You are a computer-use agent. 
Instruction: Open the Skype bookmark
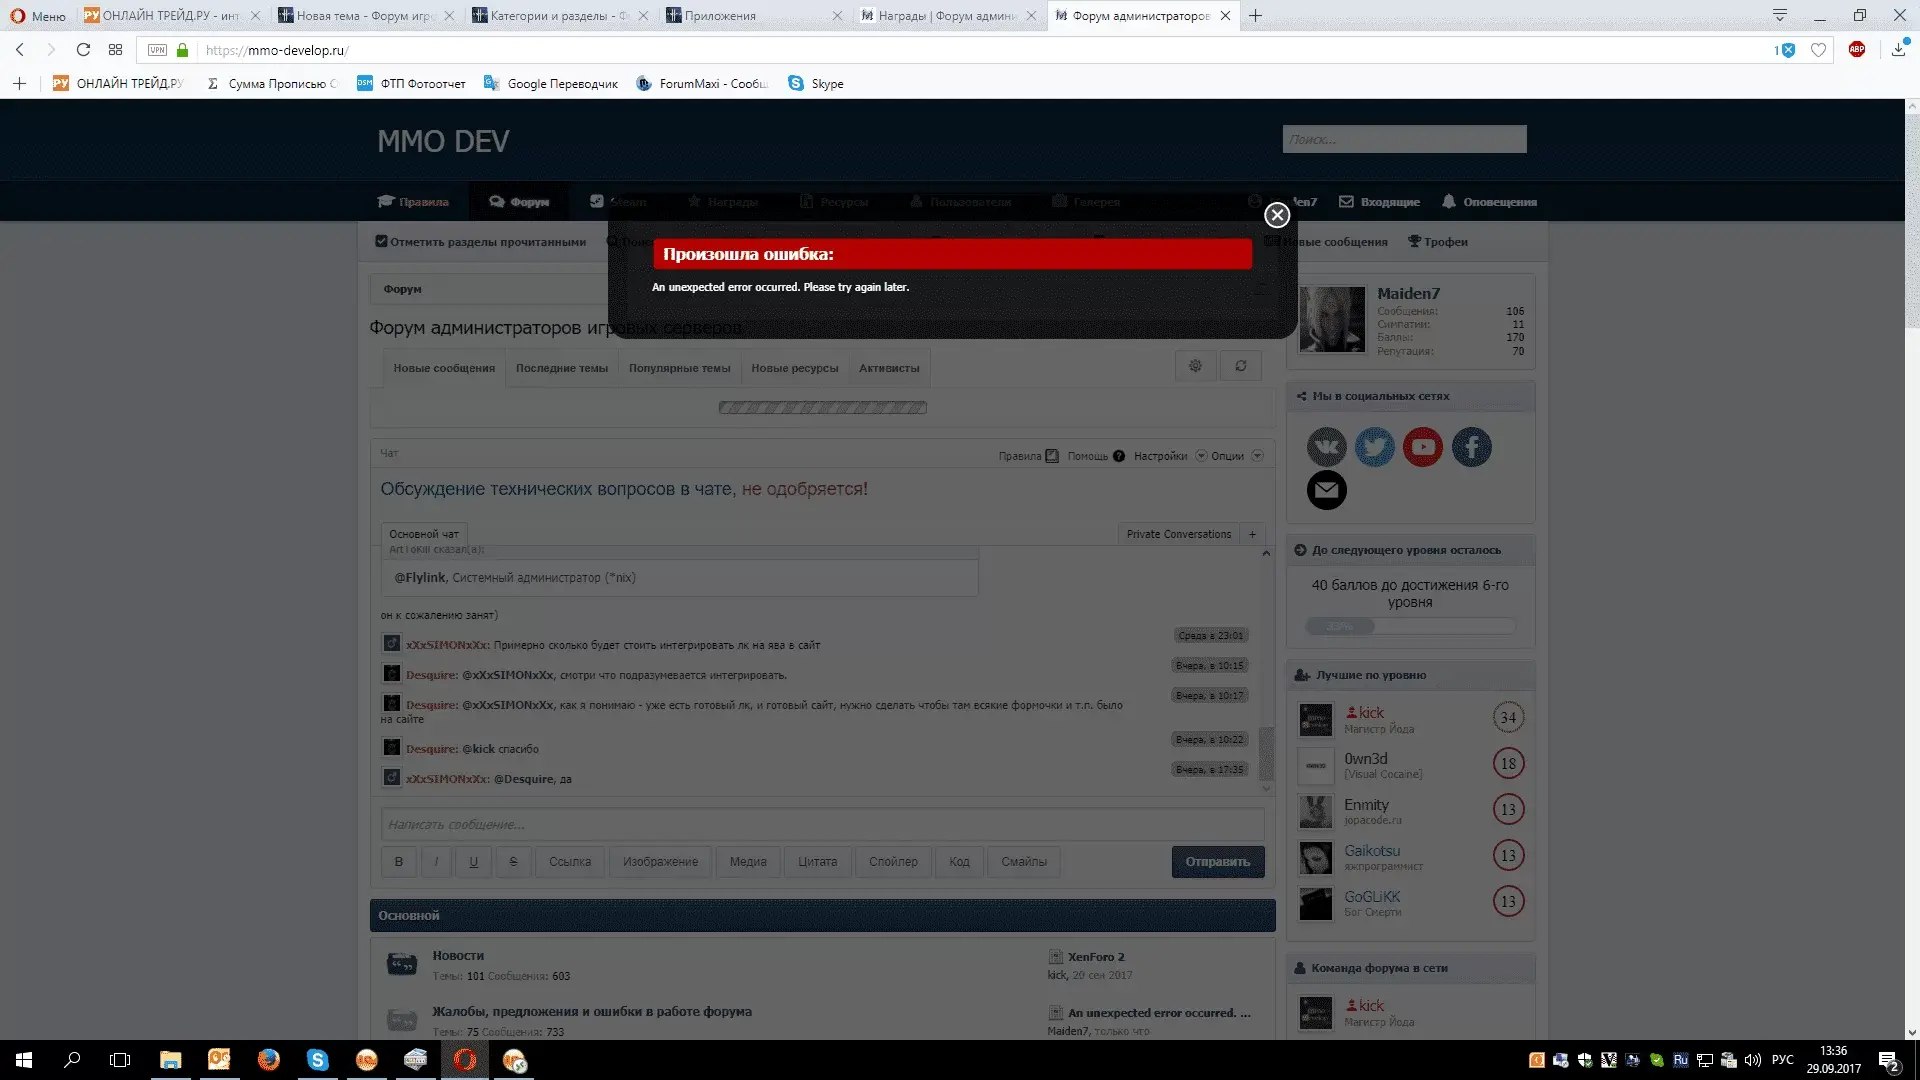(x=816, y=84)
